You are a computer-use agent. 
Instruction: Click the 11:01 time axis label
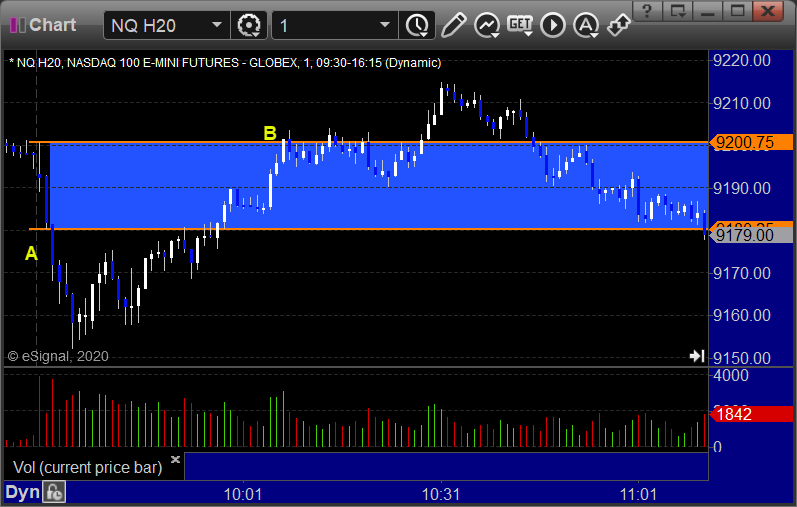[x=638, y=494]
